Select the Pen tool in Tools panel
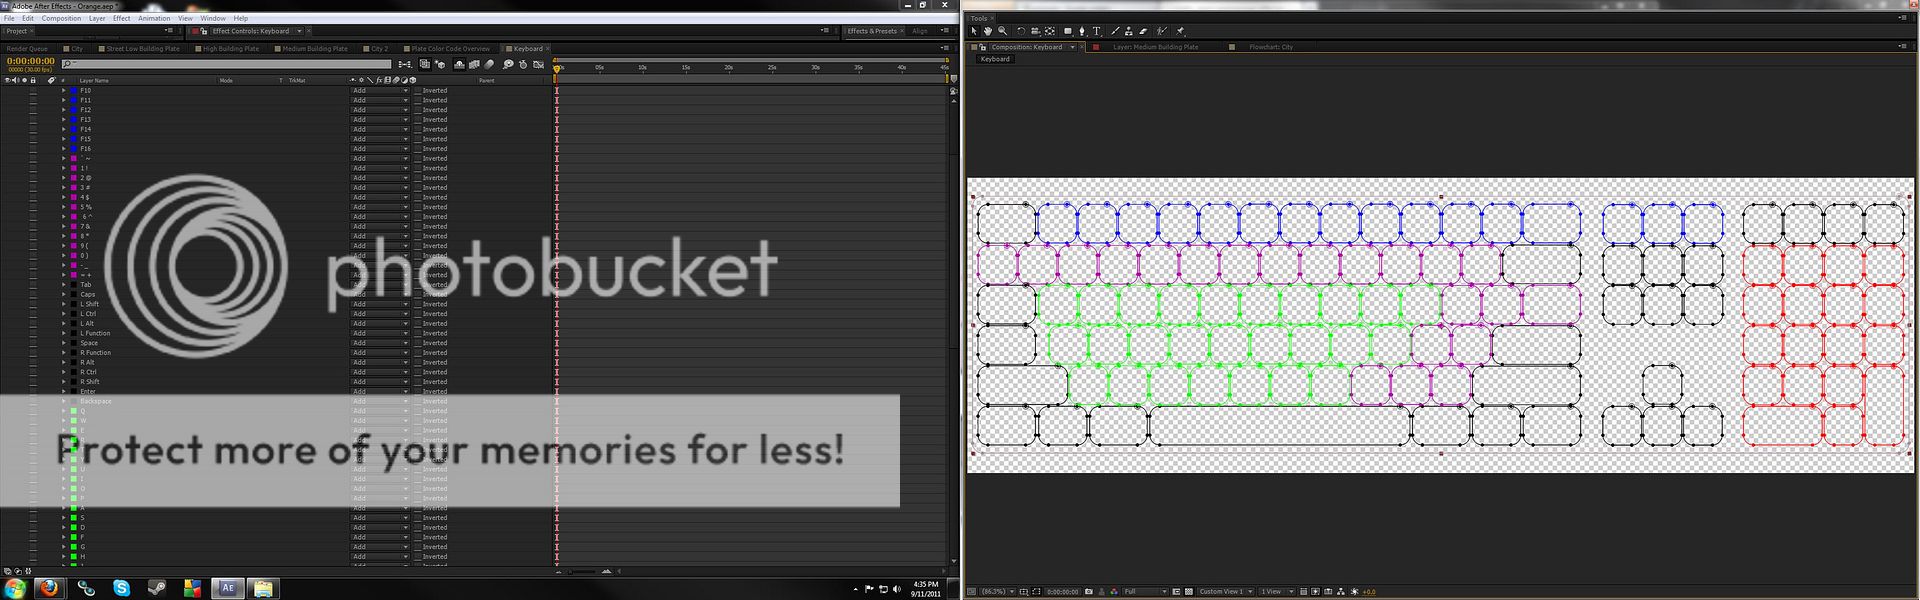This screenshot has width=1920, height=600. coord(1081,31)
